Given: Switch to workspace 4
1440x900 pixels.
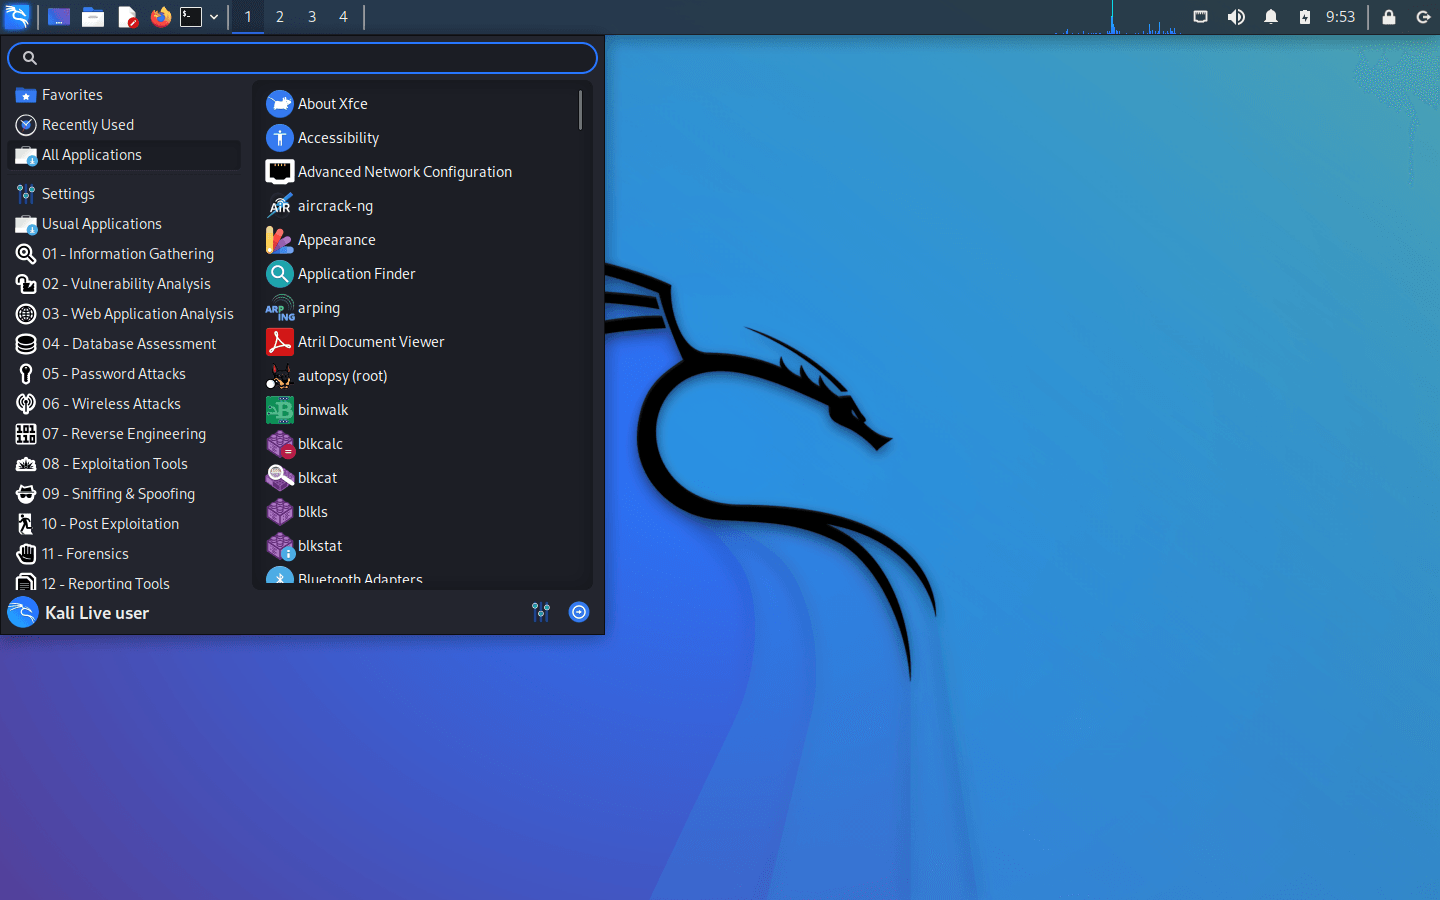Looking at the screenshot, I should click(343, 17).
